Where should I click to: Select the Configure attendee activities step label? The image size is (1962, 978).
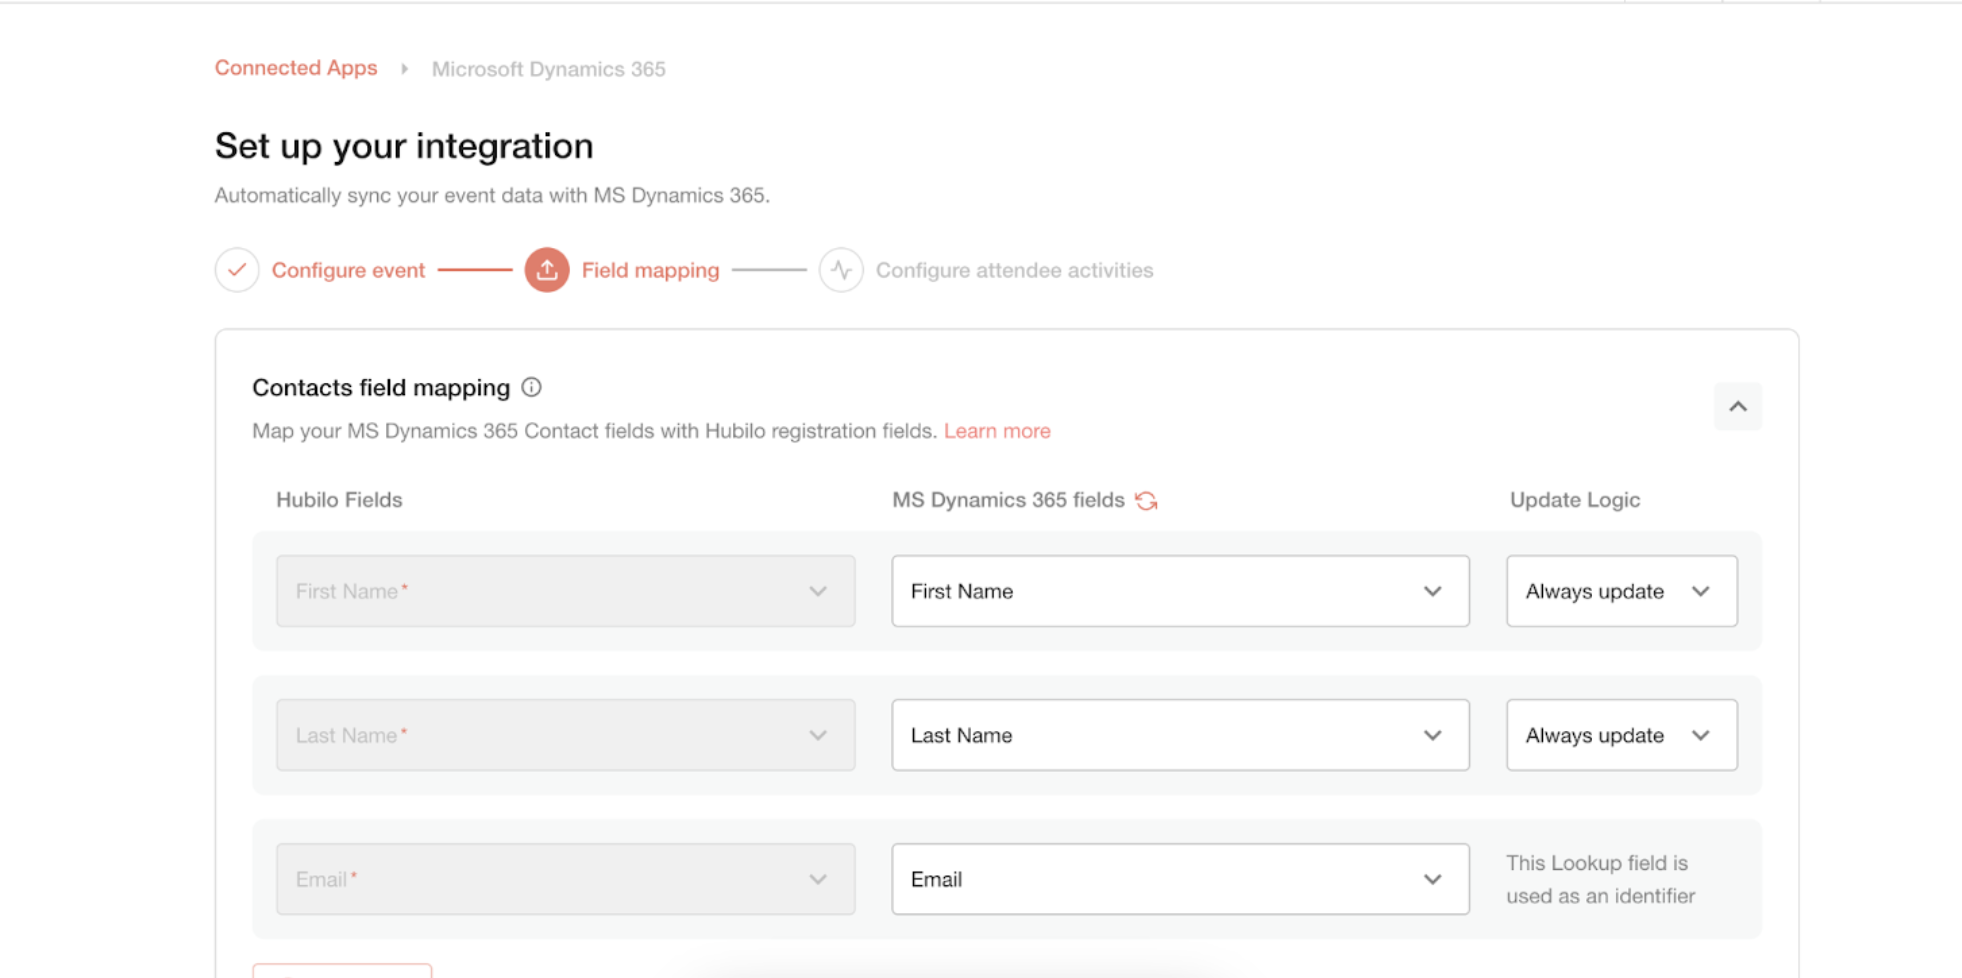tap(1014, 270)
